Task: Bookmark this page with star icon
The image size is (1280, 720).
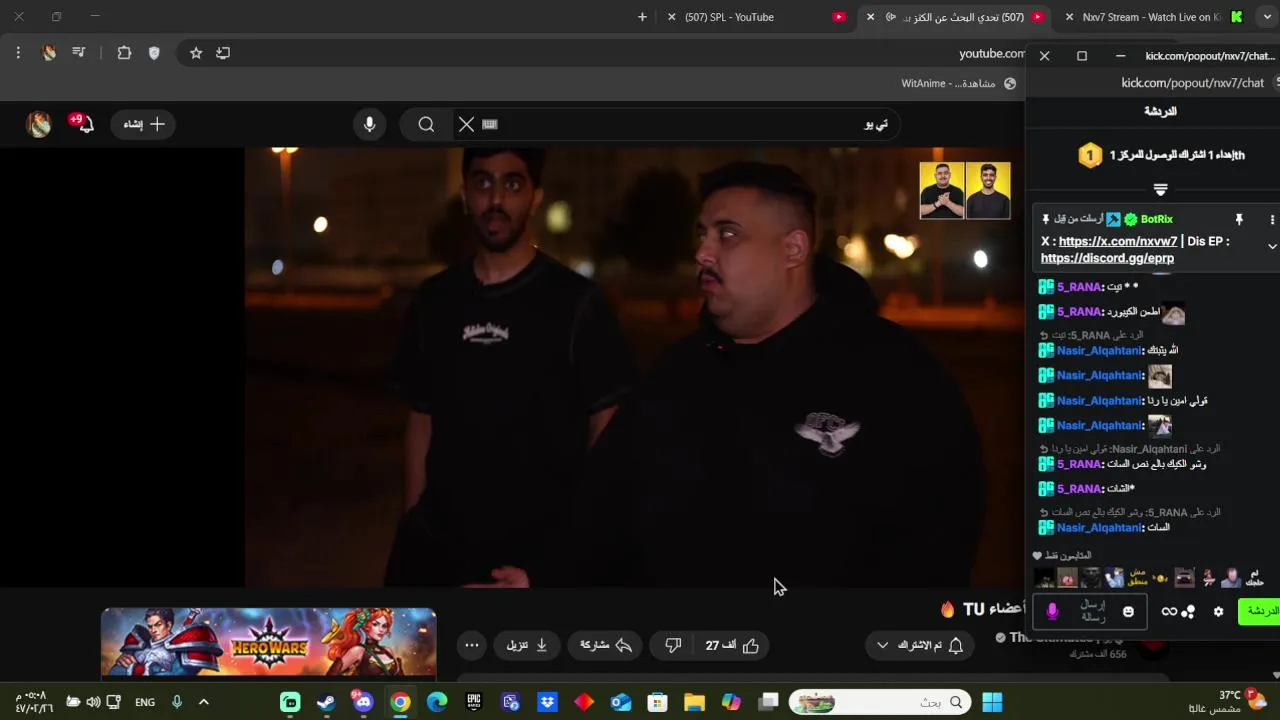Action: pyautogui.click(x=196, y=53)
